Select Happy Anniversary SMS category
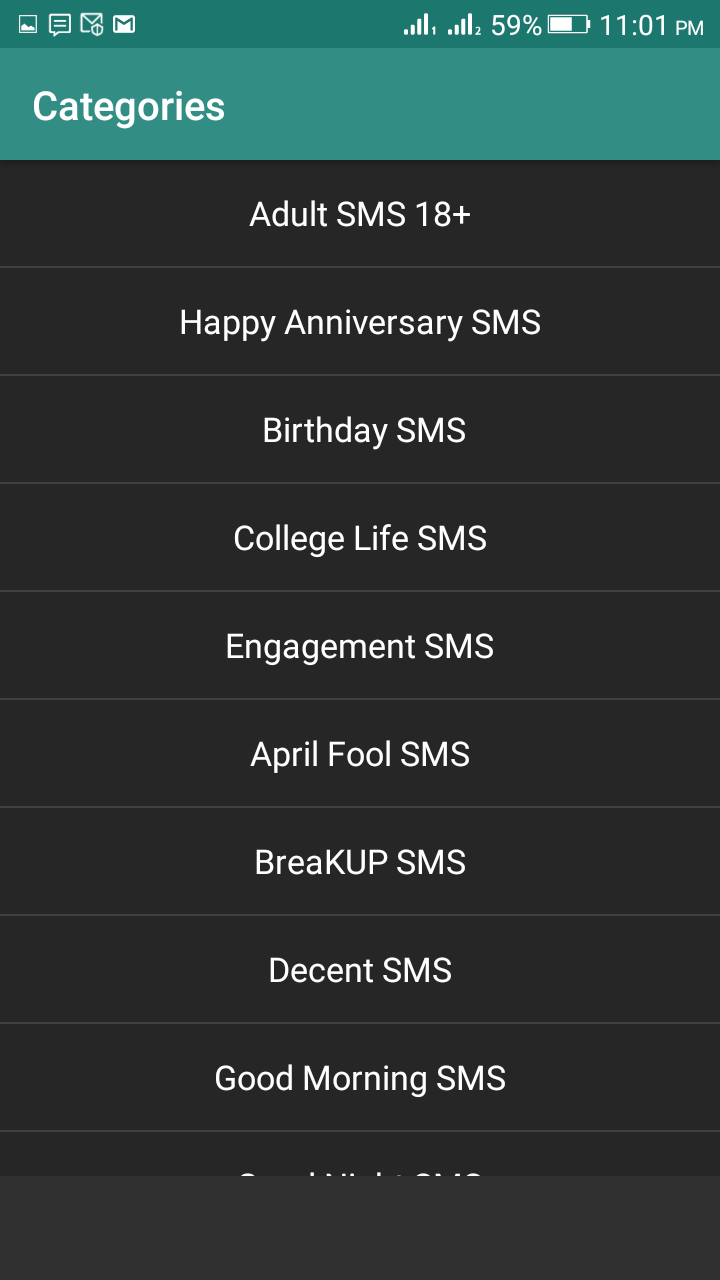Screen dimensions: 720x1280 [360, 322]
